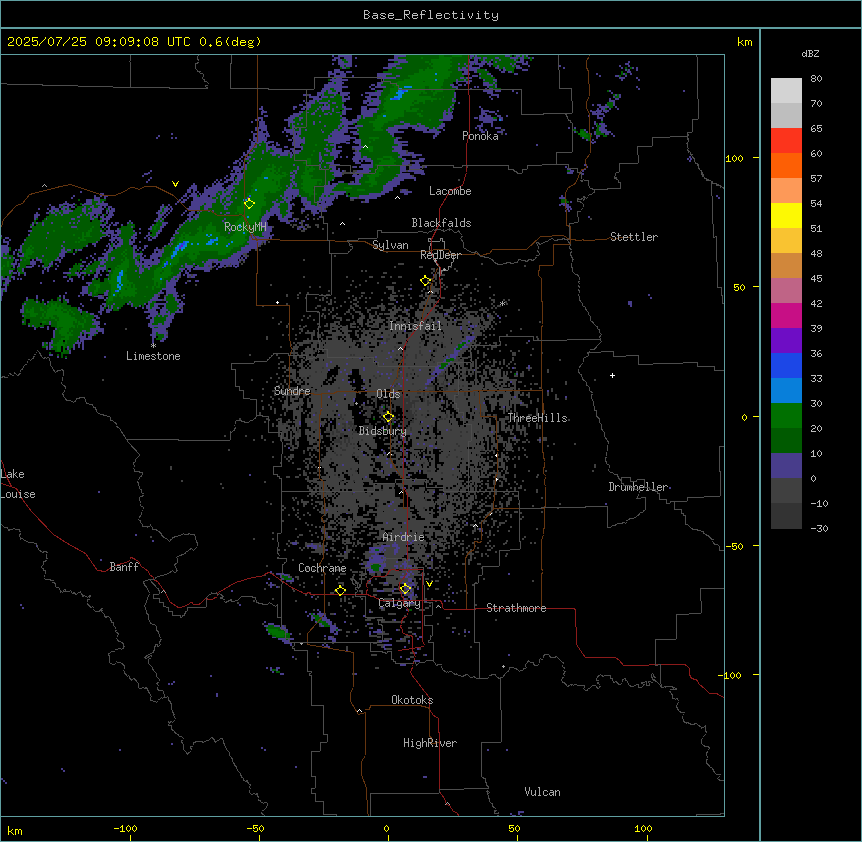Viewport: 862px width, 842px height.
Task: Click the yellow v marker northwest of RockyMH
Action: click(x=175, y=184)
